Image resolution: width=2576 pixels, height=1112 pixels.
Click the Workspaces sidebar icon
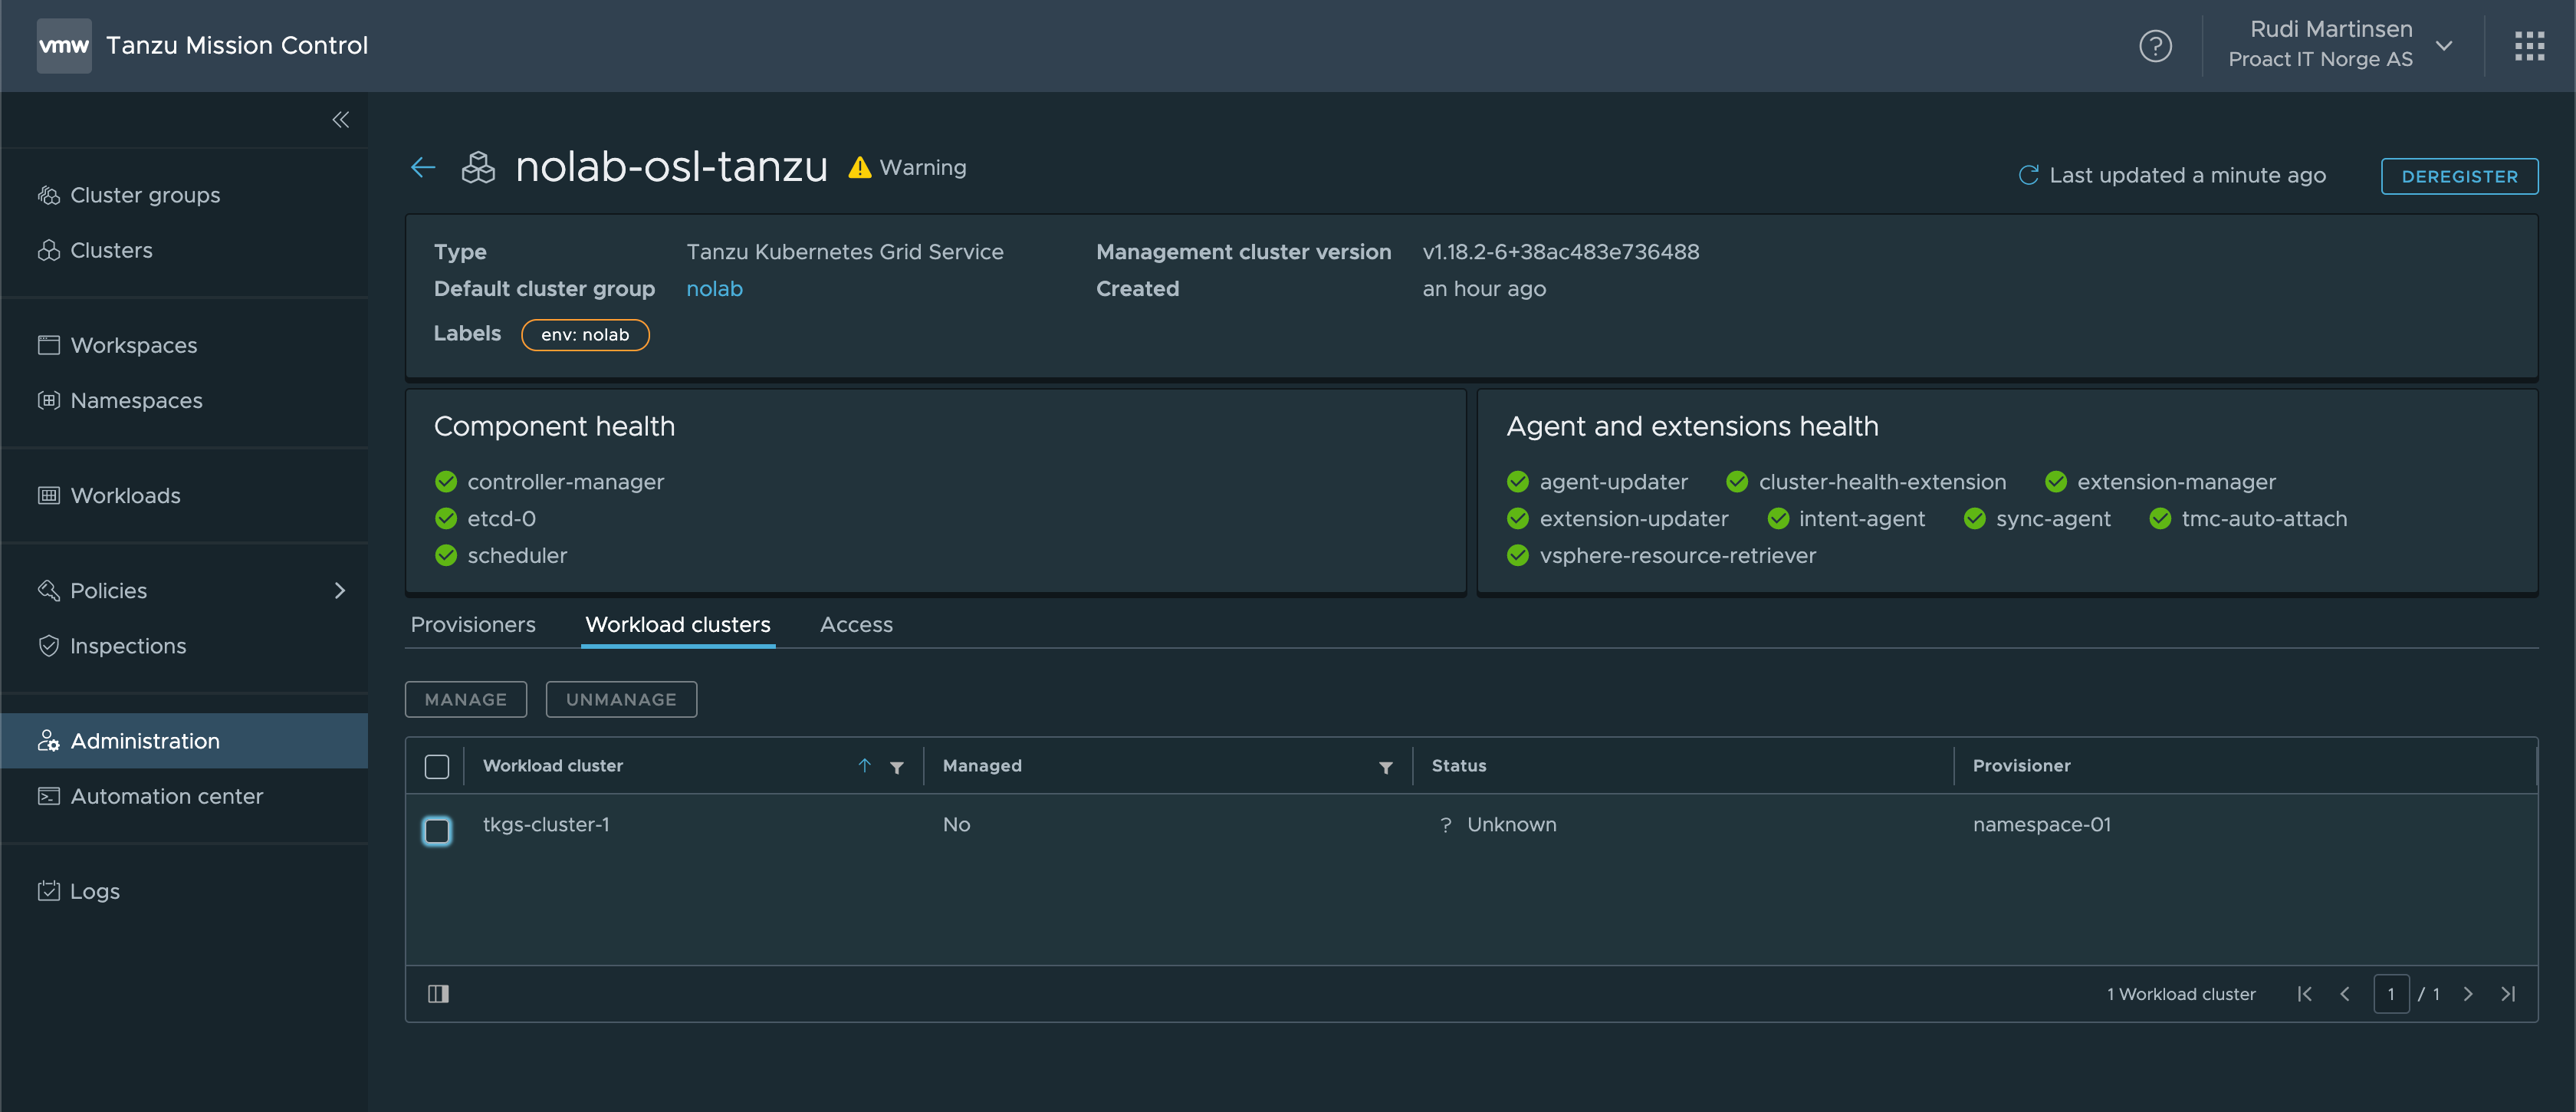(49, 345)
